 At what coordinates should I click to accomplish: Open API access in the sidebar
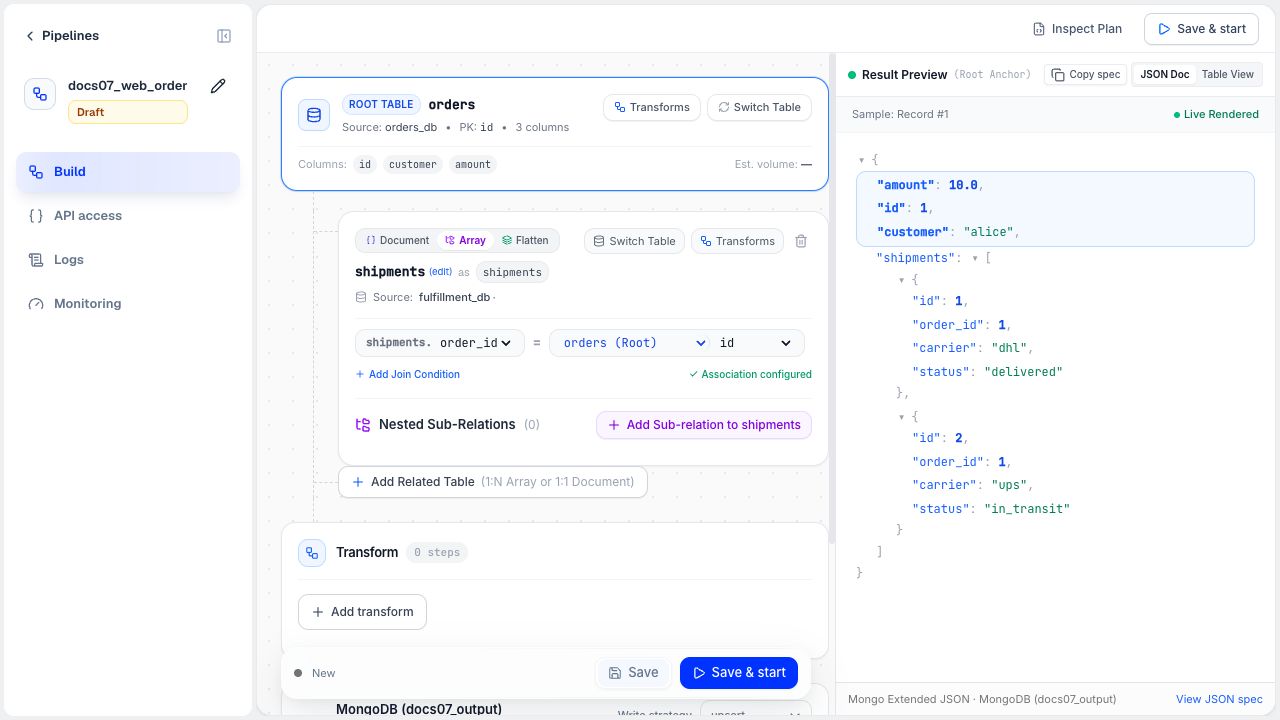pyautogui.click(x=128, y=216)
